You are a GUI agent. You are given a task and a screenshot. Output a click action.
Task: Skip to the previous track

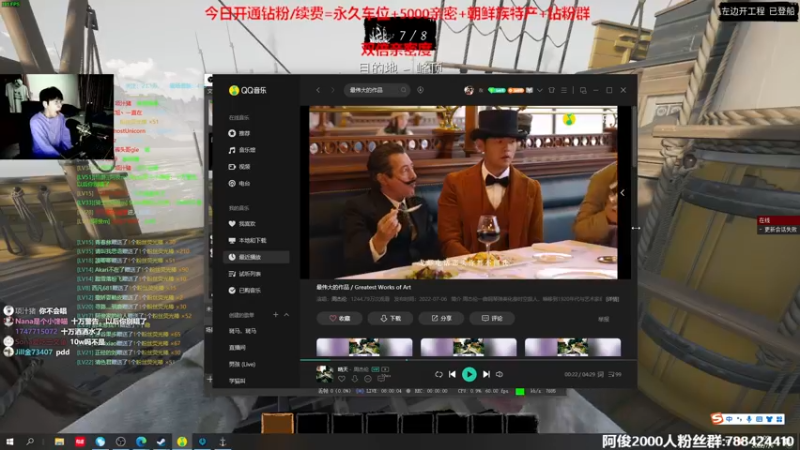pyautogui.click(x=453, y=374)
